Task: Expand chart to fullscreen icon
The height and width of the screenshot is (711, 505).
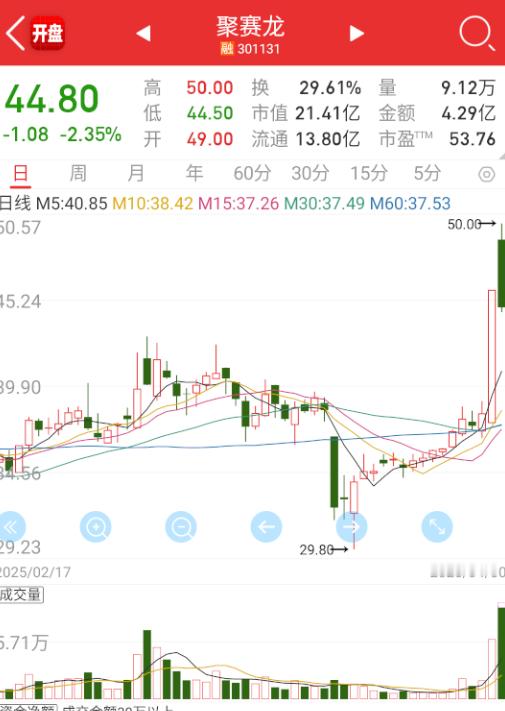Action: pos(437,527)
